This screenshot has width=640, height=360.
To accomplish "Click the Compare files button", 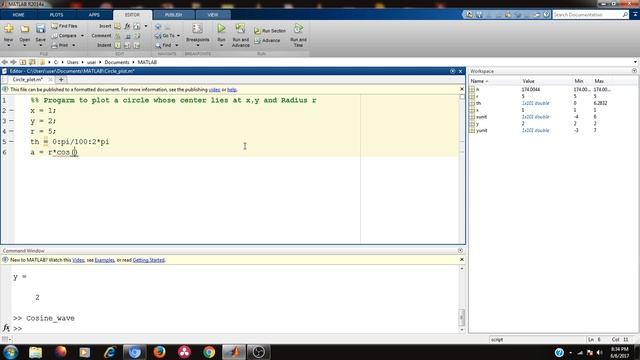I will click(x=64, y=36).
